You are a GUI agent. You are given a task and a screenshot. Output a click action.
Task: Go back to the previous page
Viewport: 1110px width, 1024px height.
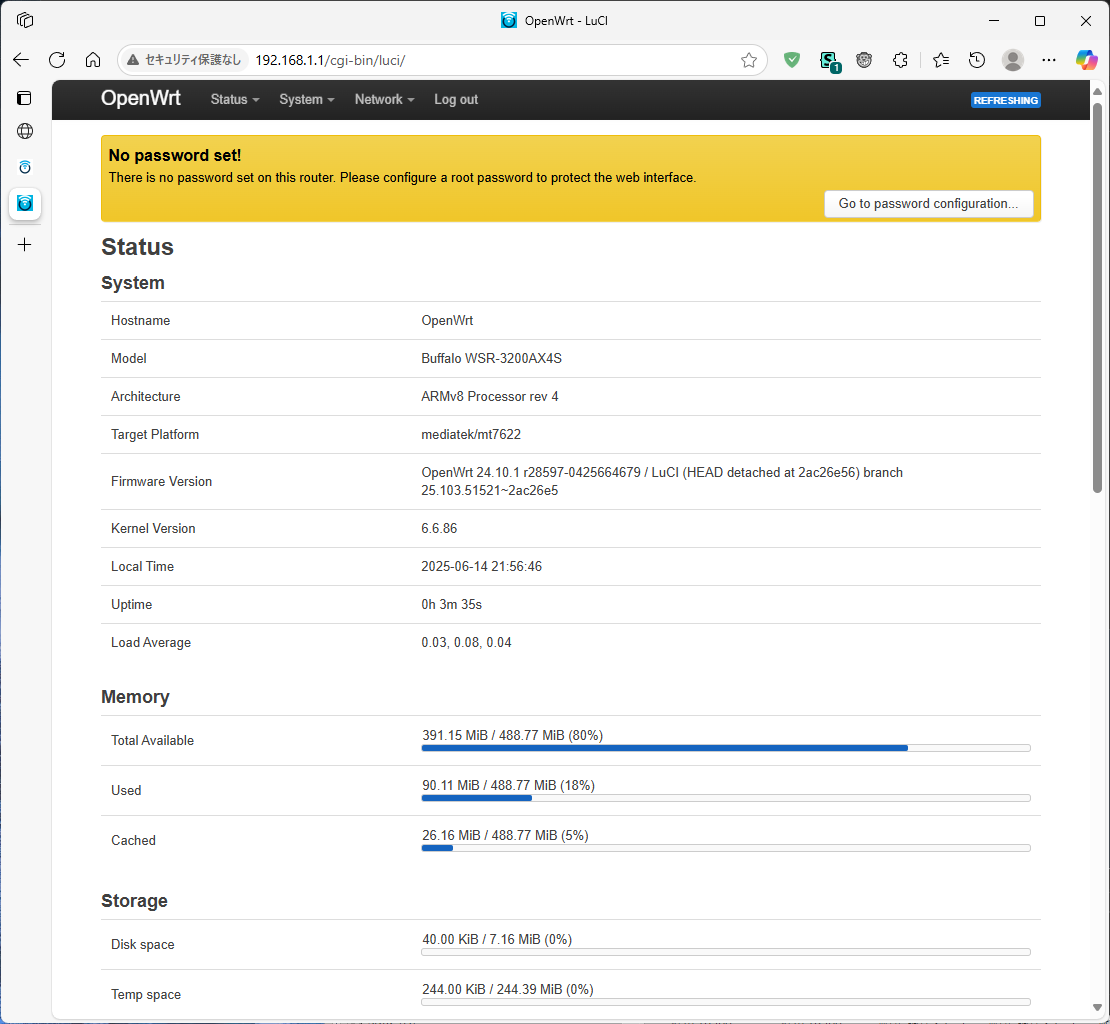tap(21, 60)
